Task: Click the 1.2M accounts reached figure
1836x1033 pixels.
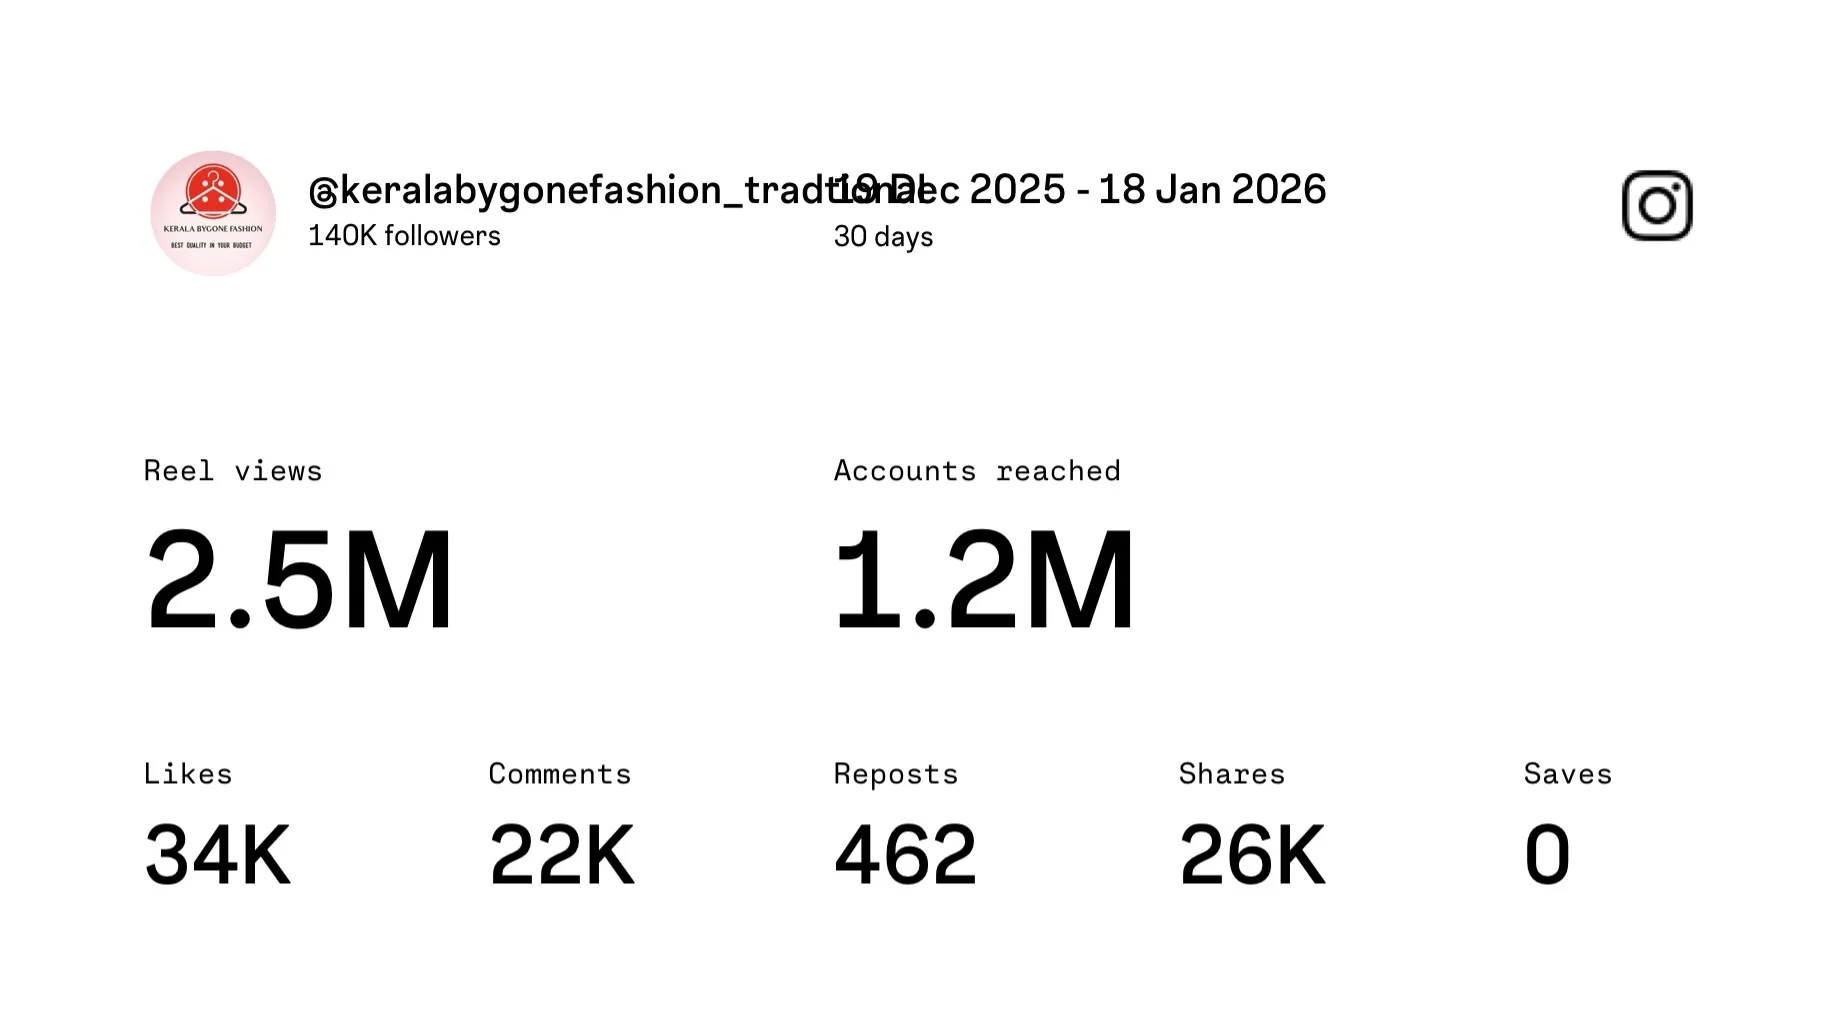Action: [984, 580]
